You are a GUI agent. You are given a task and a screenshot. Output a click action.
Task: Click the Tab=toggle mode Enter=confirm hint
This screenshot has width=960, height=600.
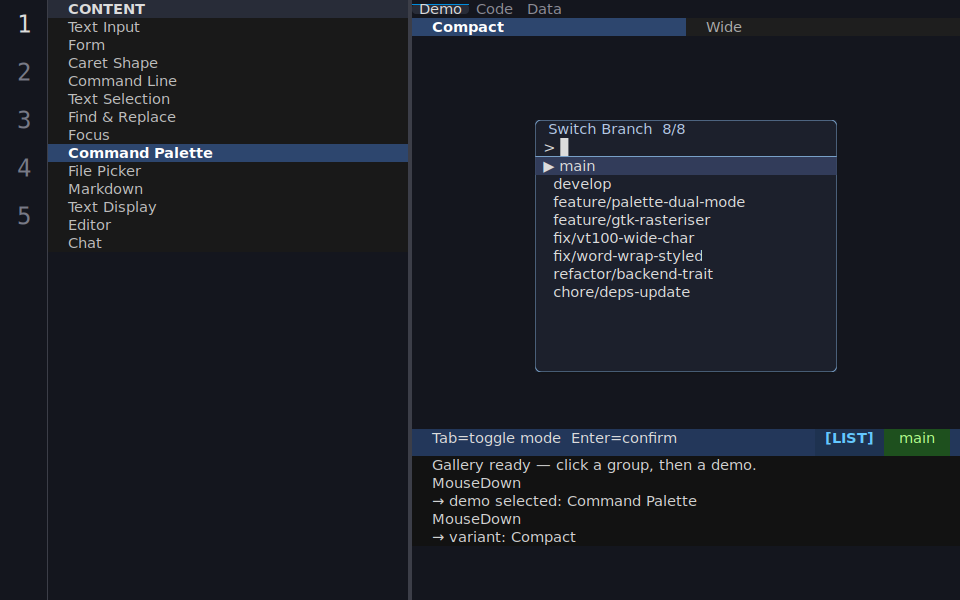click(554, 438)
